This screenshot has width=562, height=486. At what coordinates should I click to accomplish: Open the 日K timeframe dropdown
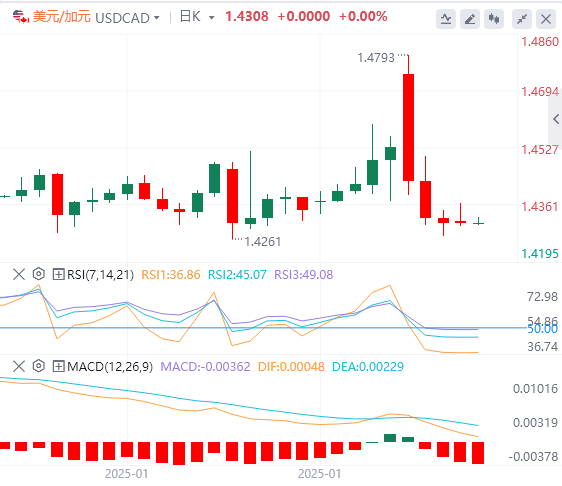click(211, 18)
